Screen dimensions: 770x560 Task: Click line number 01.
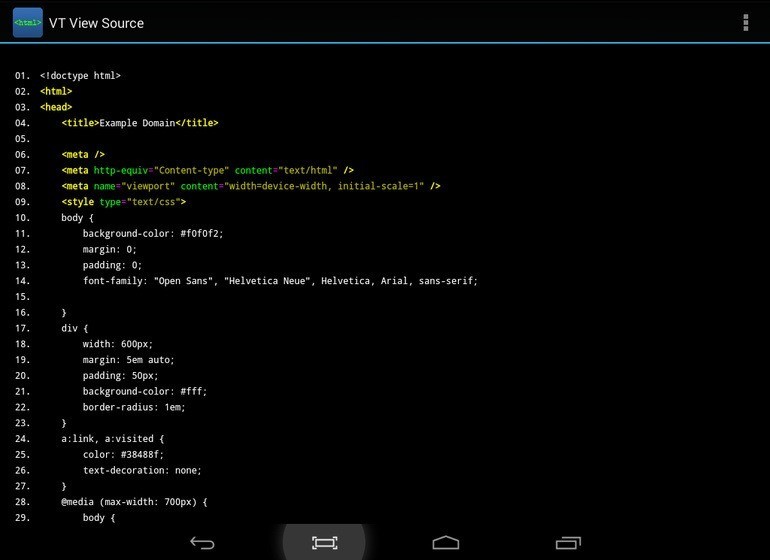point(22,76)
